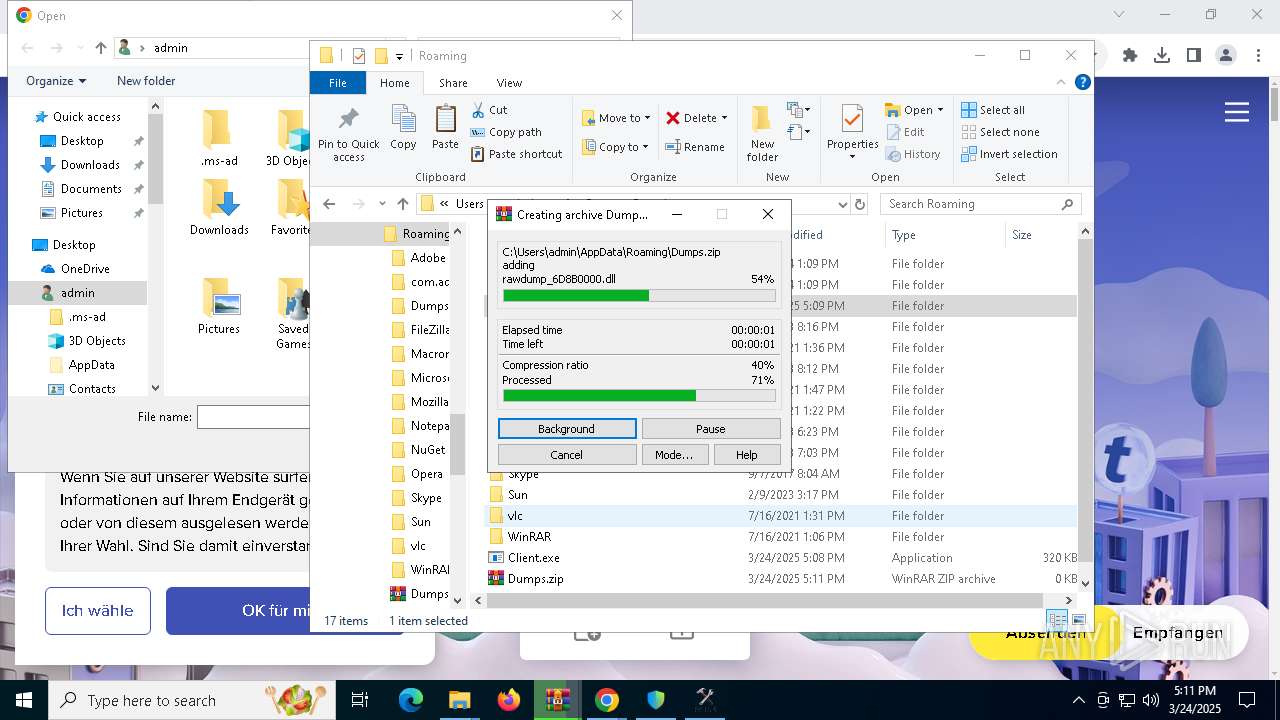Click Select all in ribbon

pyautogui.click(x=993, y=110)
